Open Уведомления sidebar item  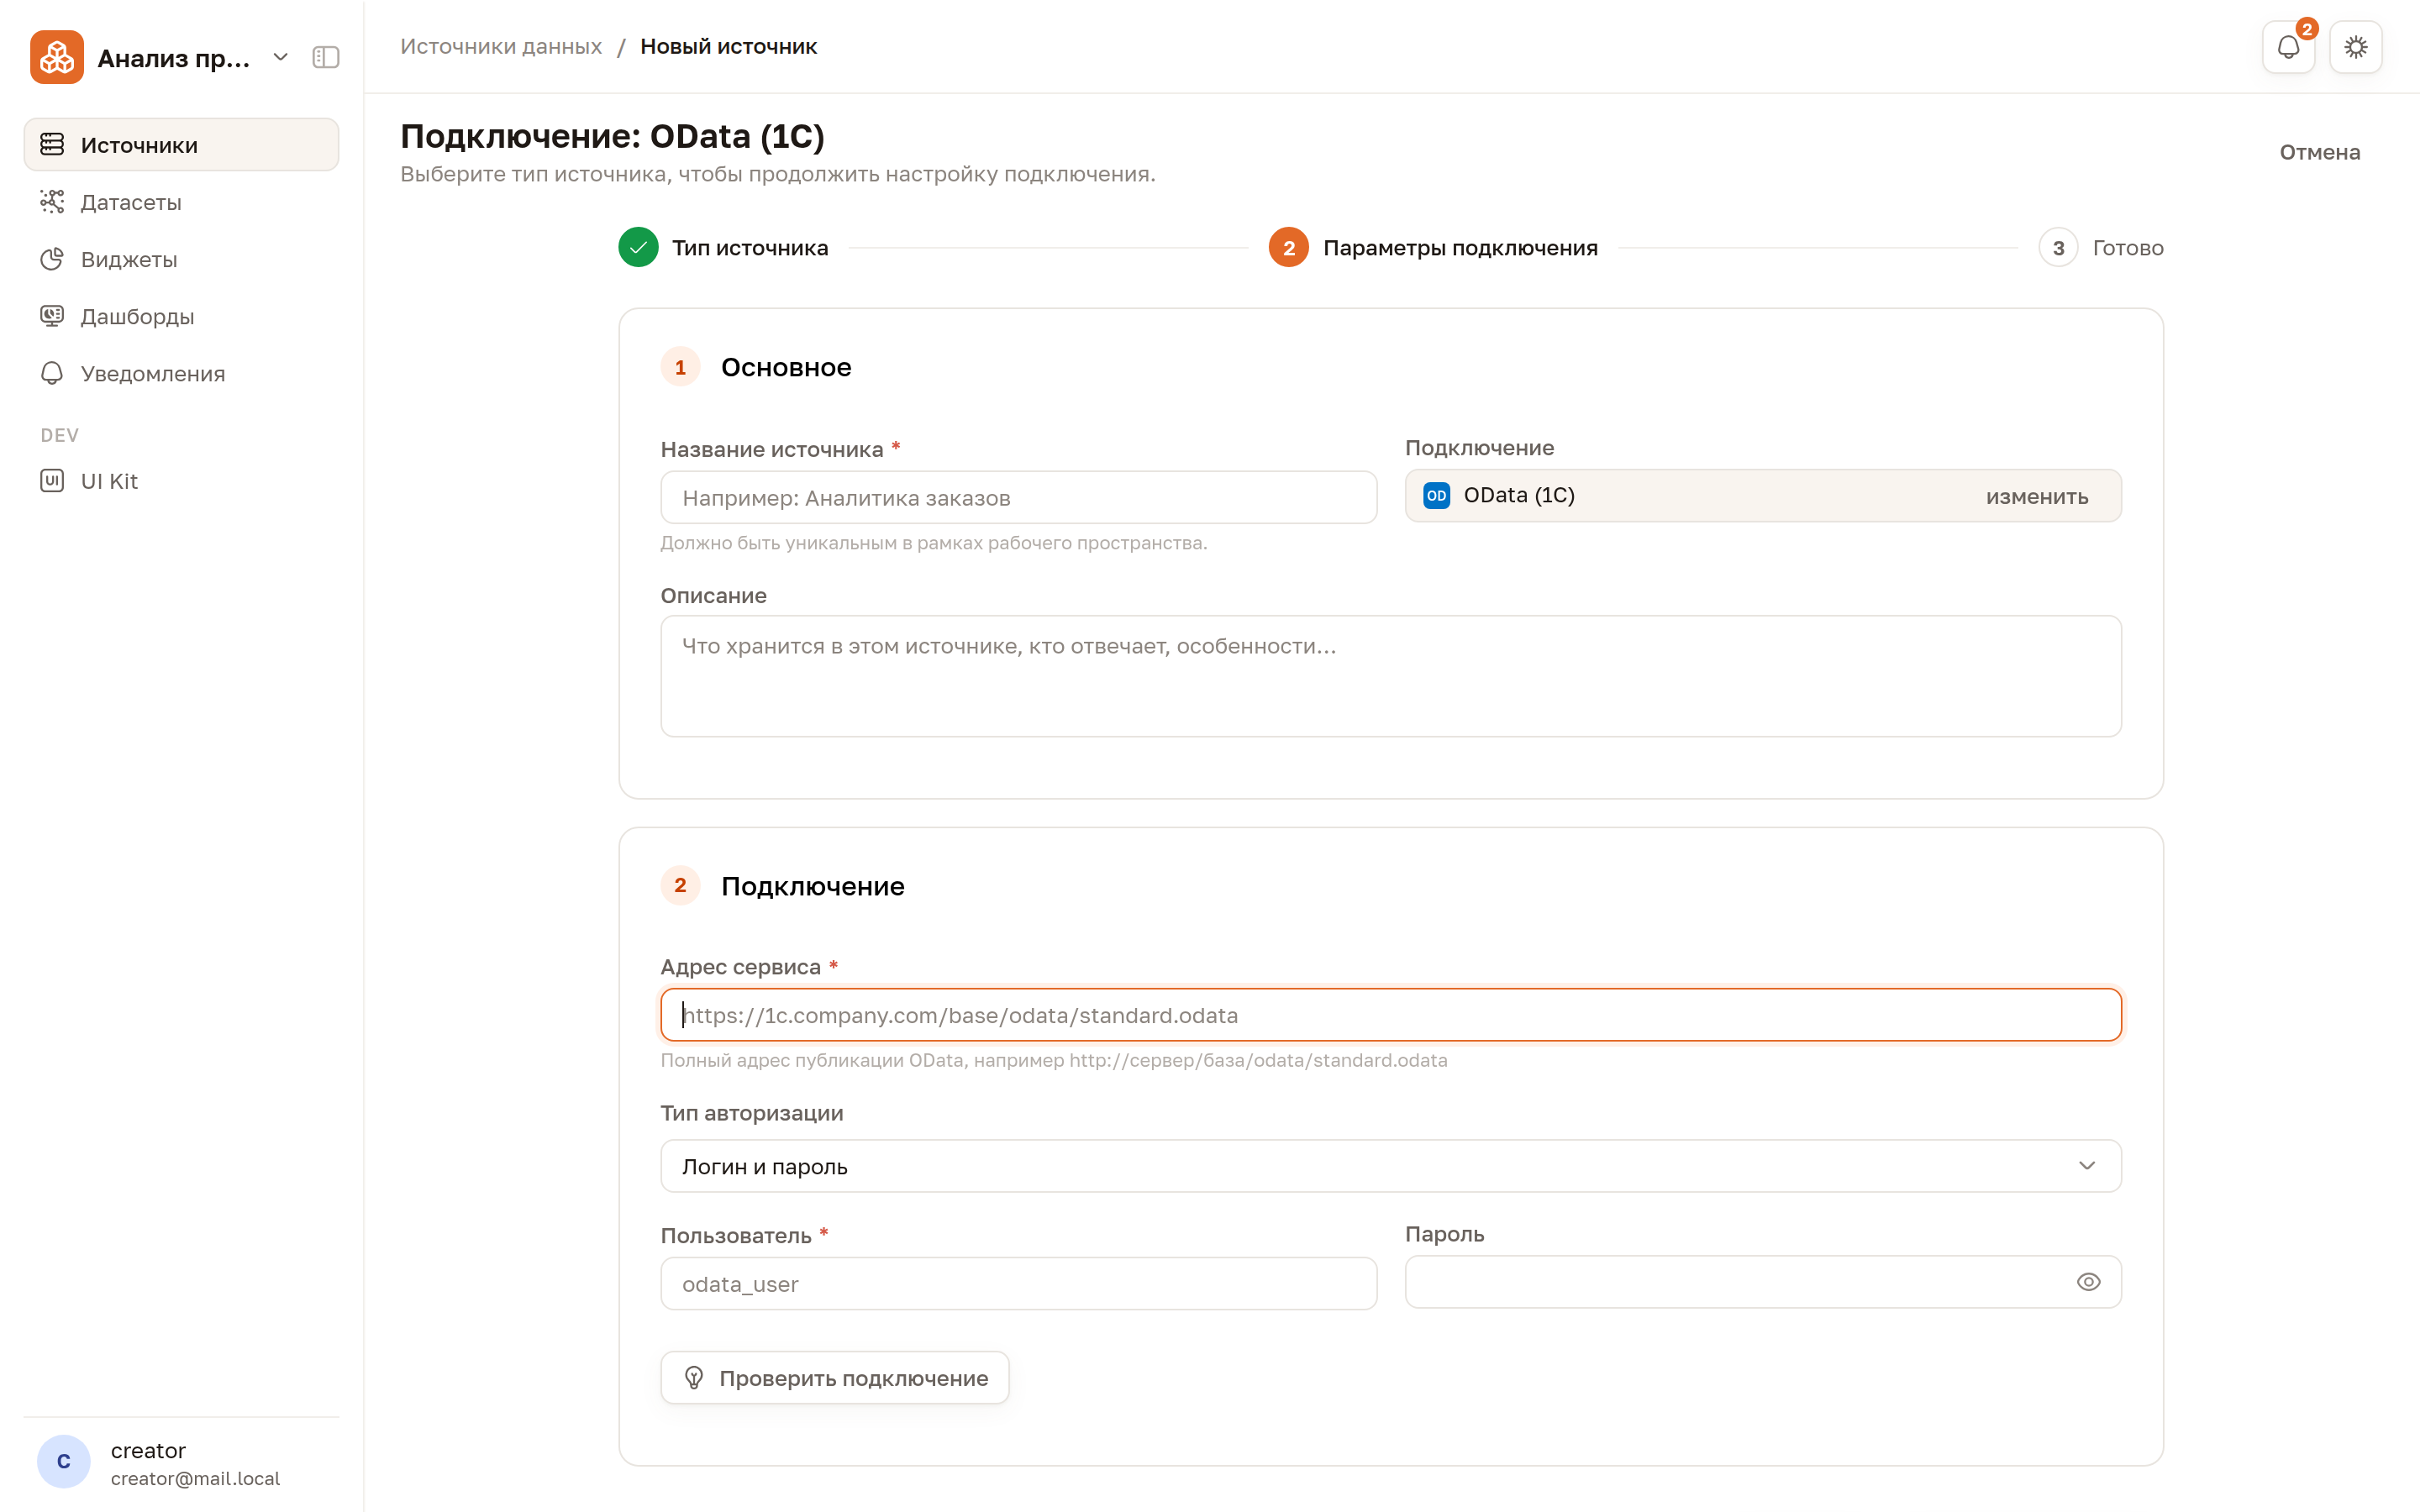[182, 373]
